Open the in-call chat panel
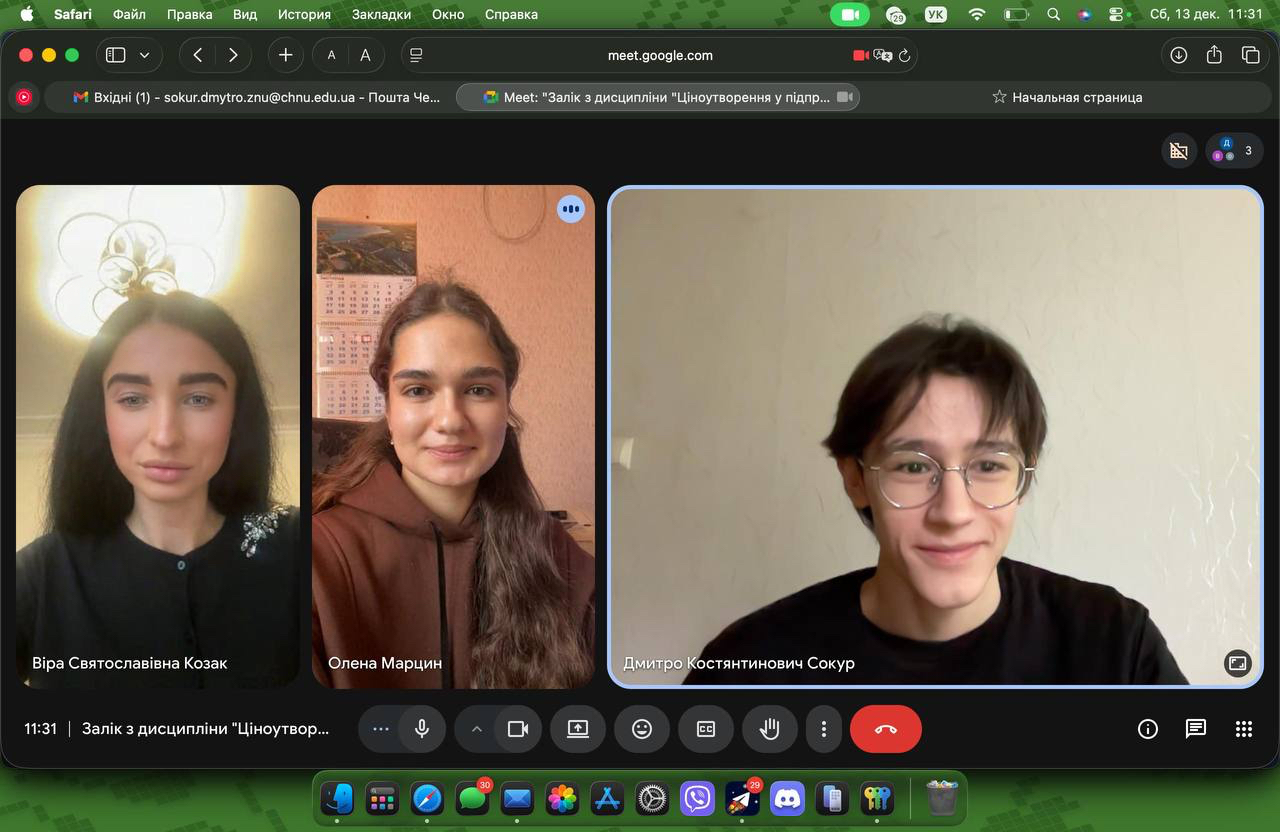The image size is (1280, 832). point(1196,729)
